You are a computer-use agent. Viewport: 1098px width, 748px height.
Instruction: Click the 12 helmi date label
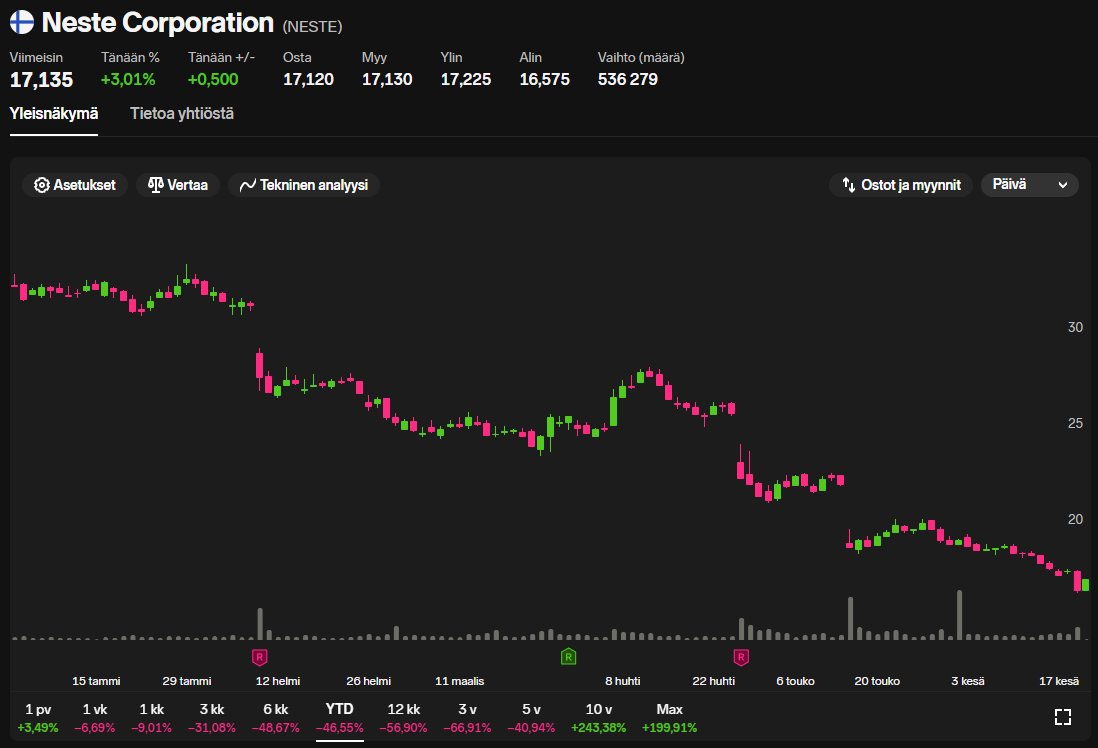pyautogui.click(x=278, y=681)
